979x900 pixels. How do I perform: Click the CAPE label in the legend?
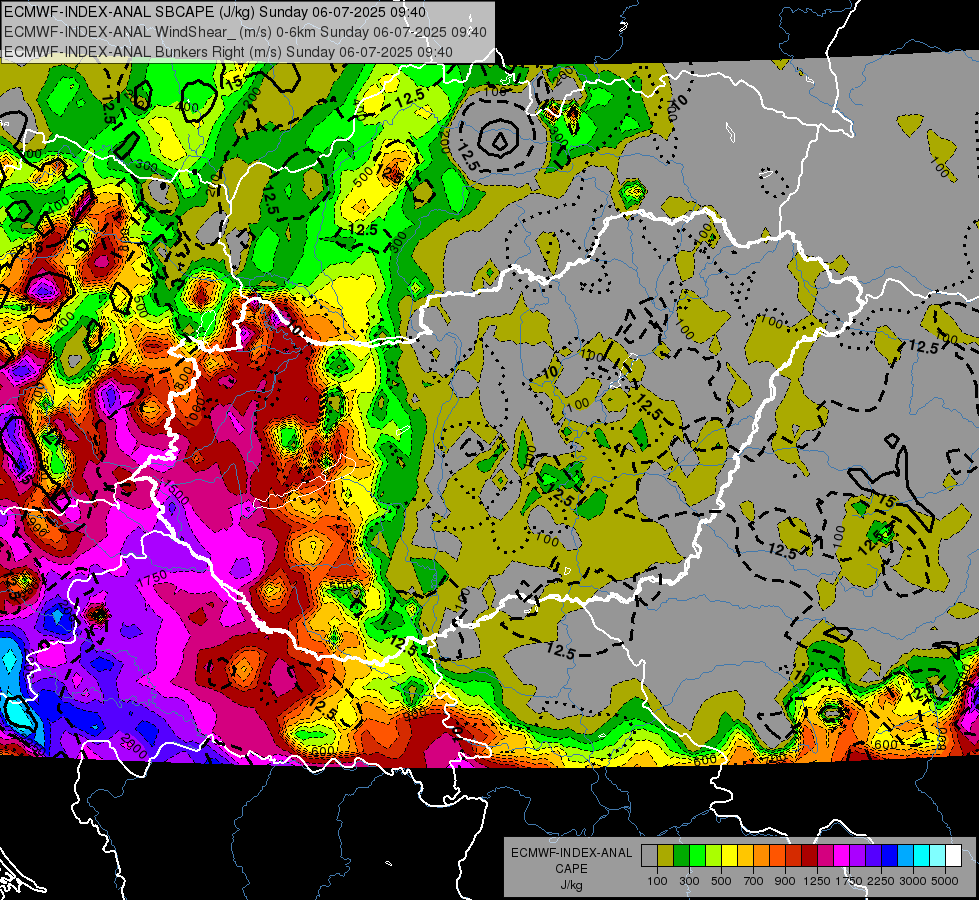[x=571, y=868]
